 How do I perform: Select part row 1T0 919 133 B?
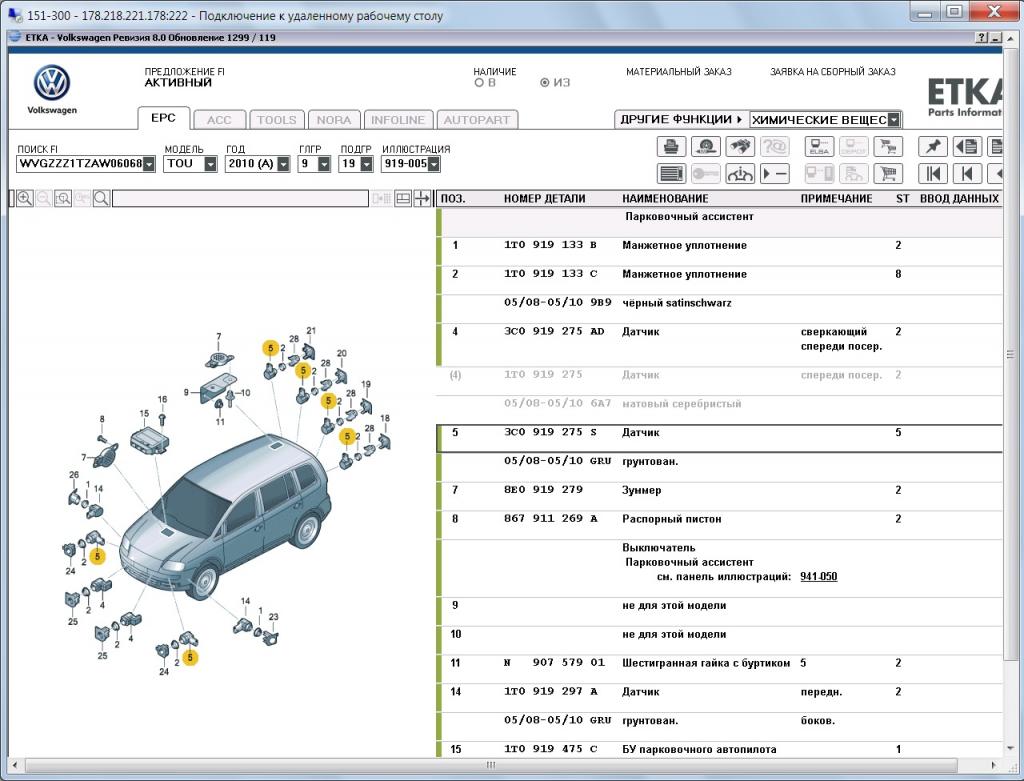coord(720,251)
